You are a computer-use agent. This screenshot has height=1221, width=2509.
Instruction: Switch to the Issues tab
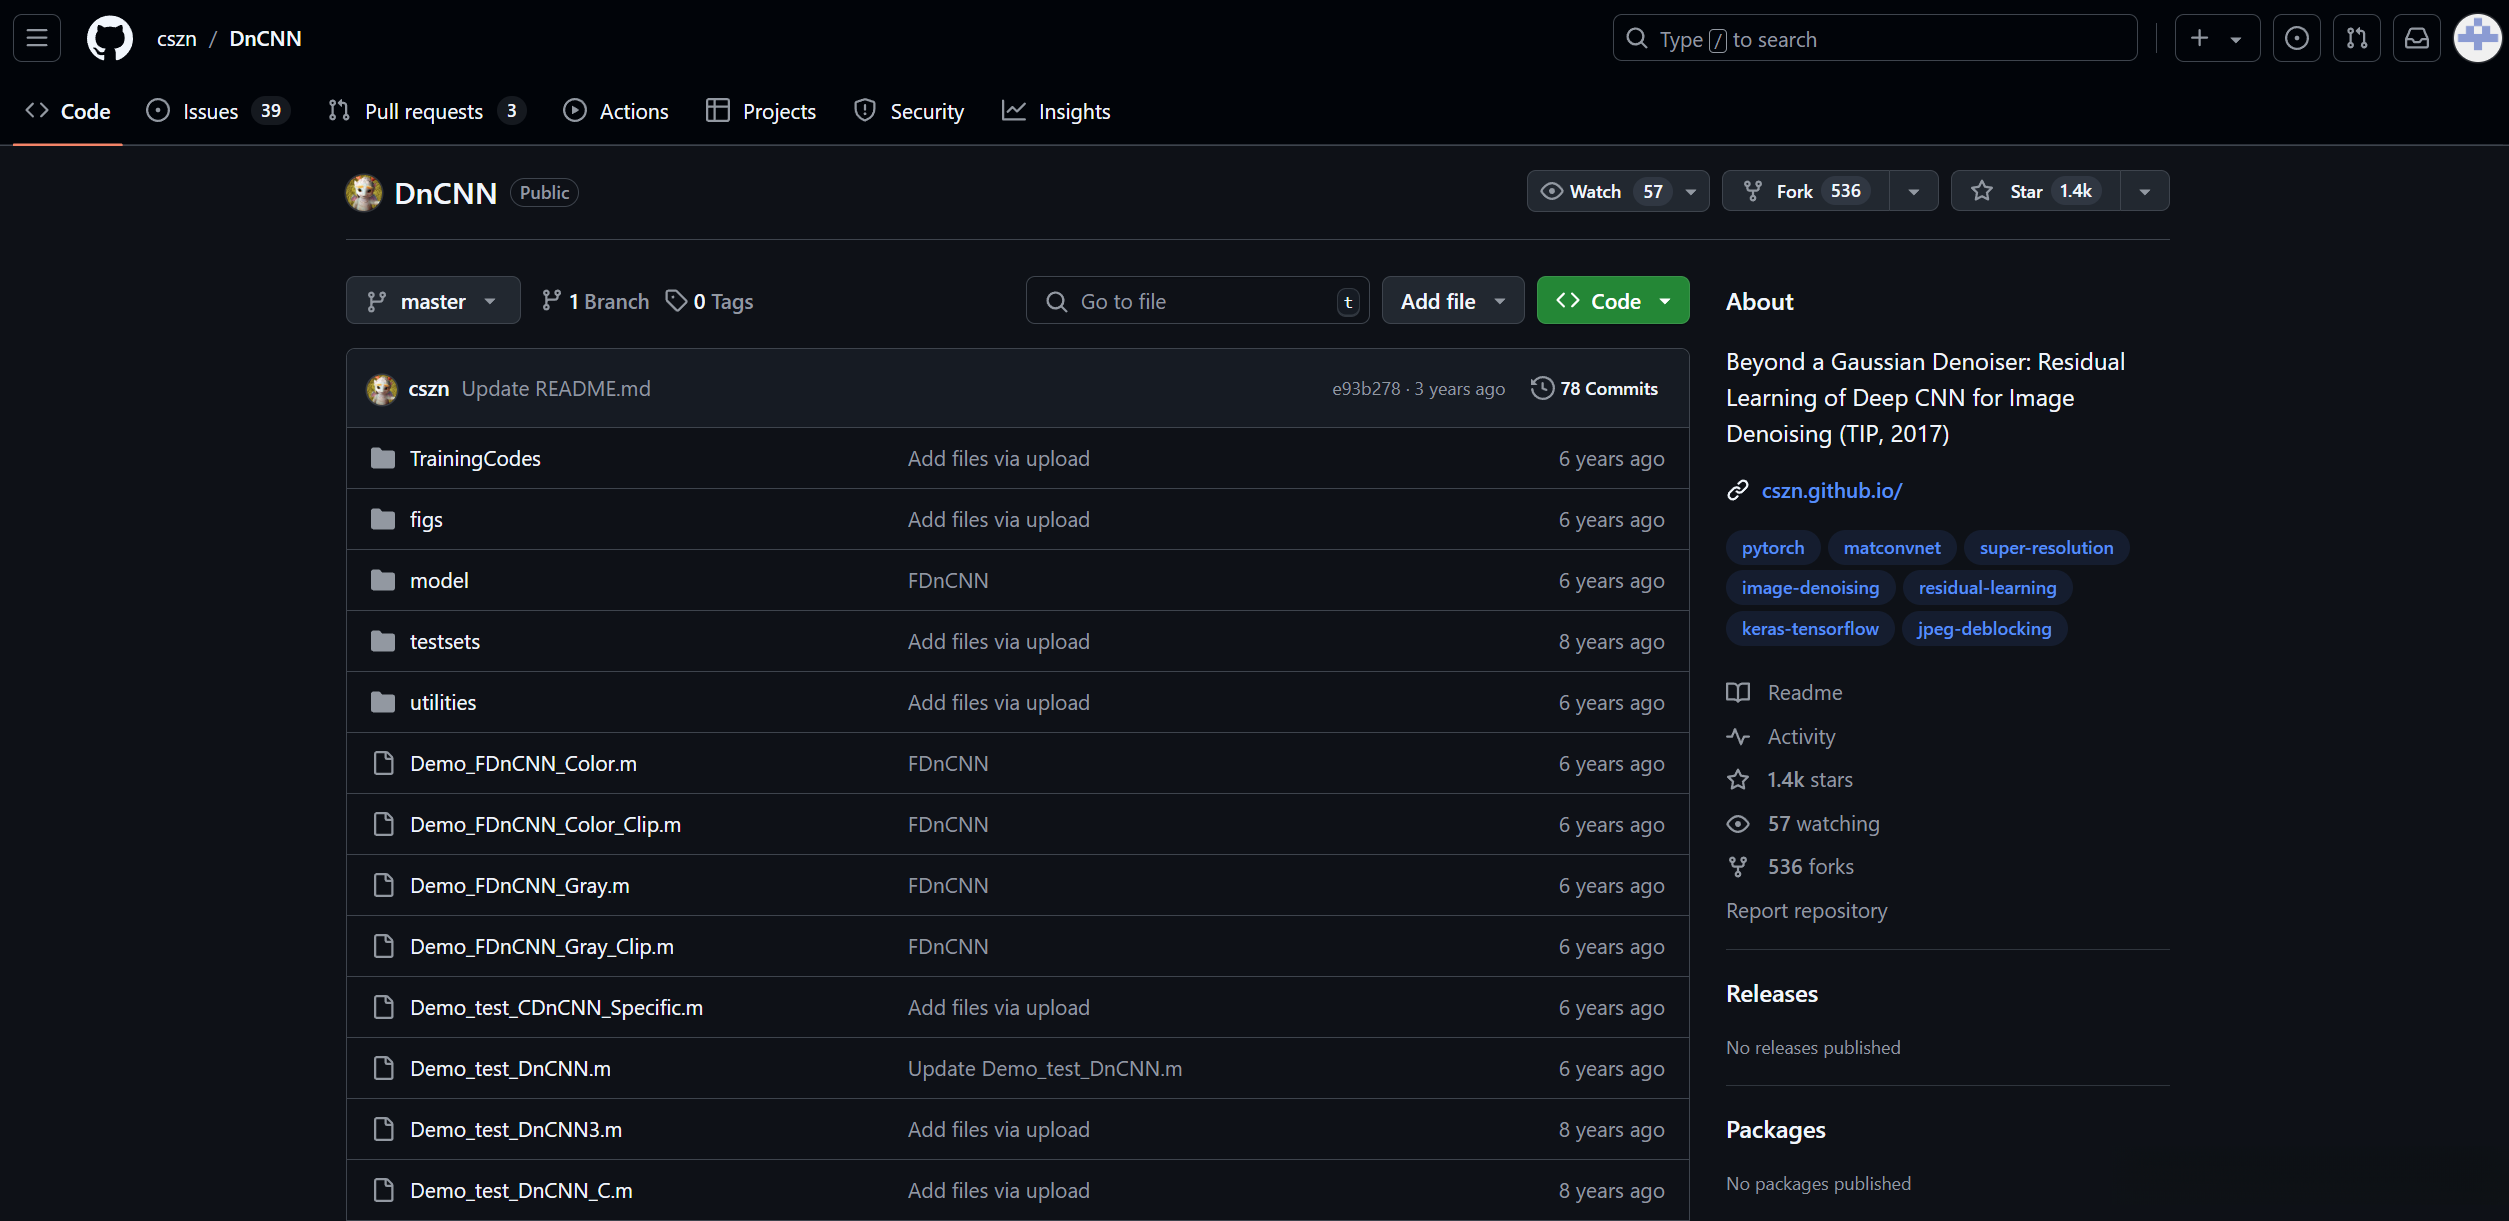[x=210, y=111]
